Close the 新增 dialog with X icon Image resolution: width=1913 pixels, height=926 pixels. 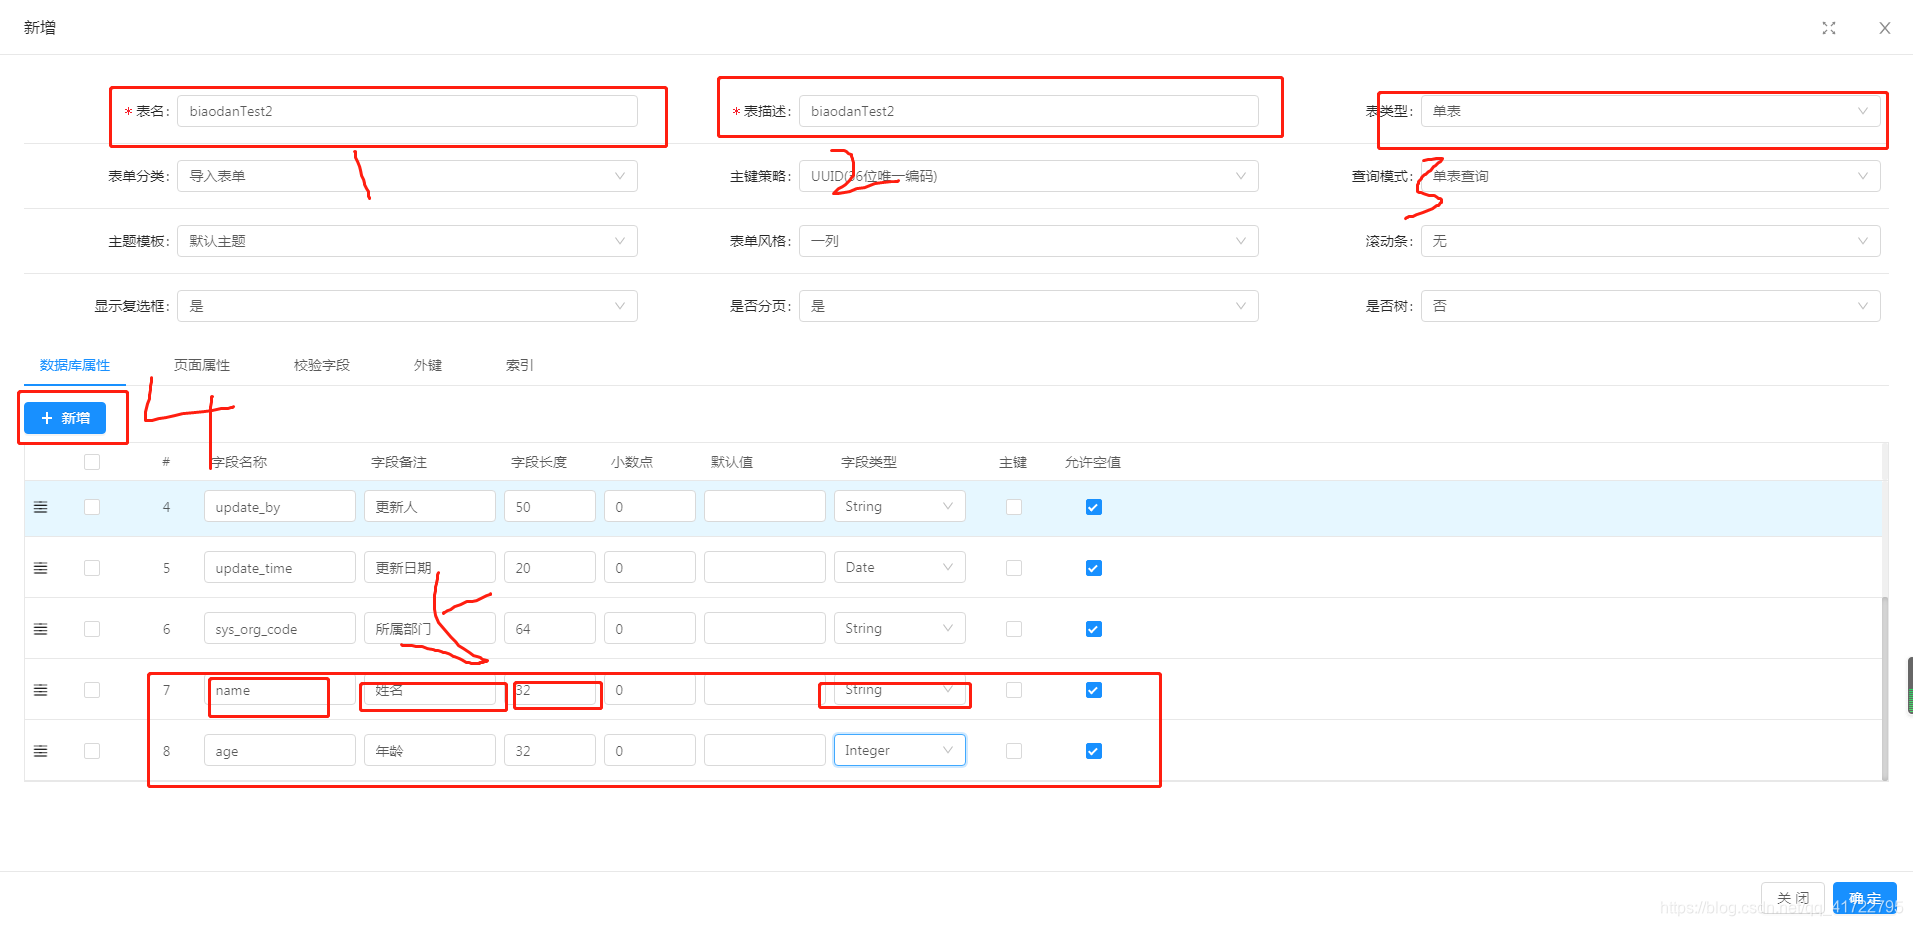coord(1885,28)
